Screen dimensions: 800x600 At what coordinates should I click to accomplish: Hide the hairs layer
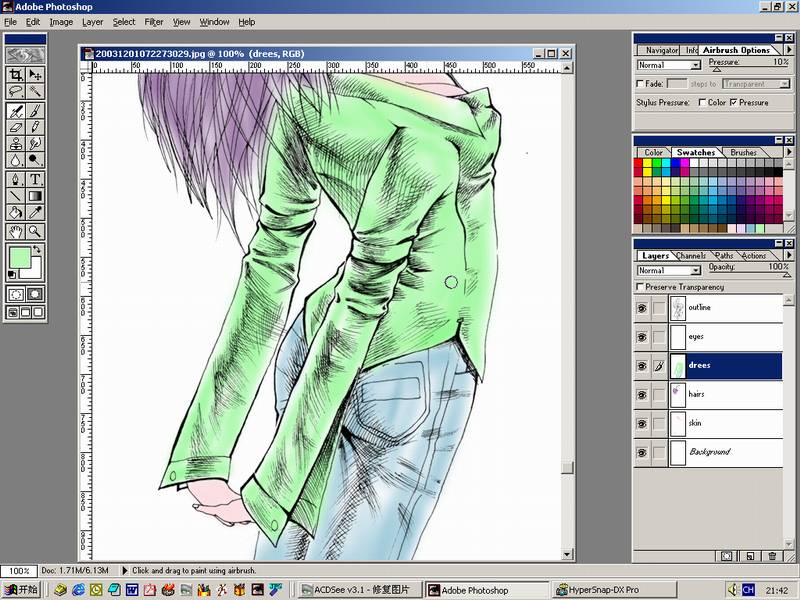click(642, 394)
